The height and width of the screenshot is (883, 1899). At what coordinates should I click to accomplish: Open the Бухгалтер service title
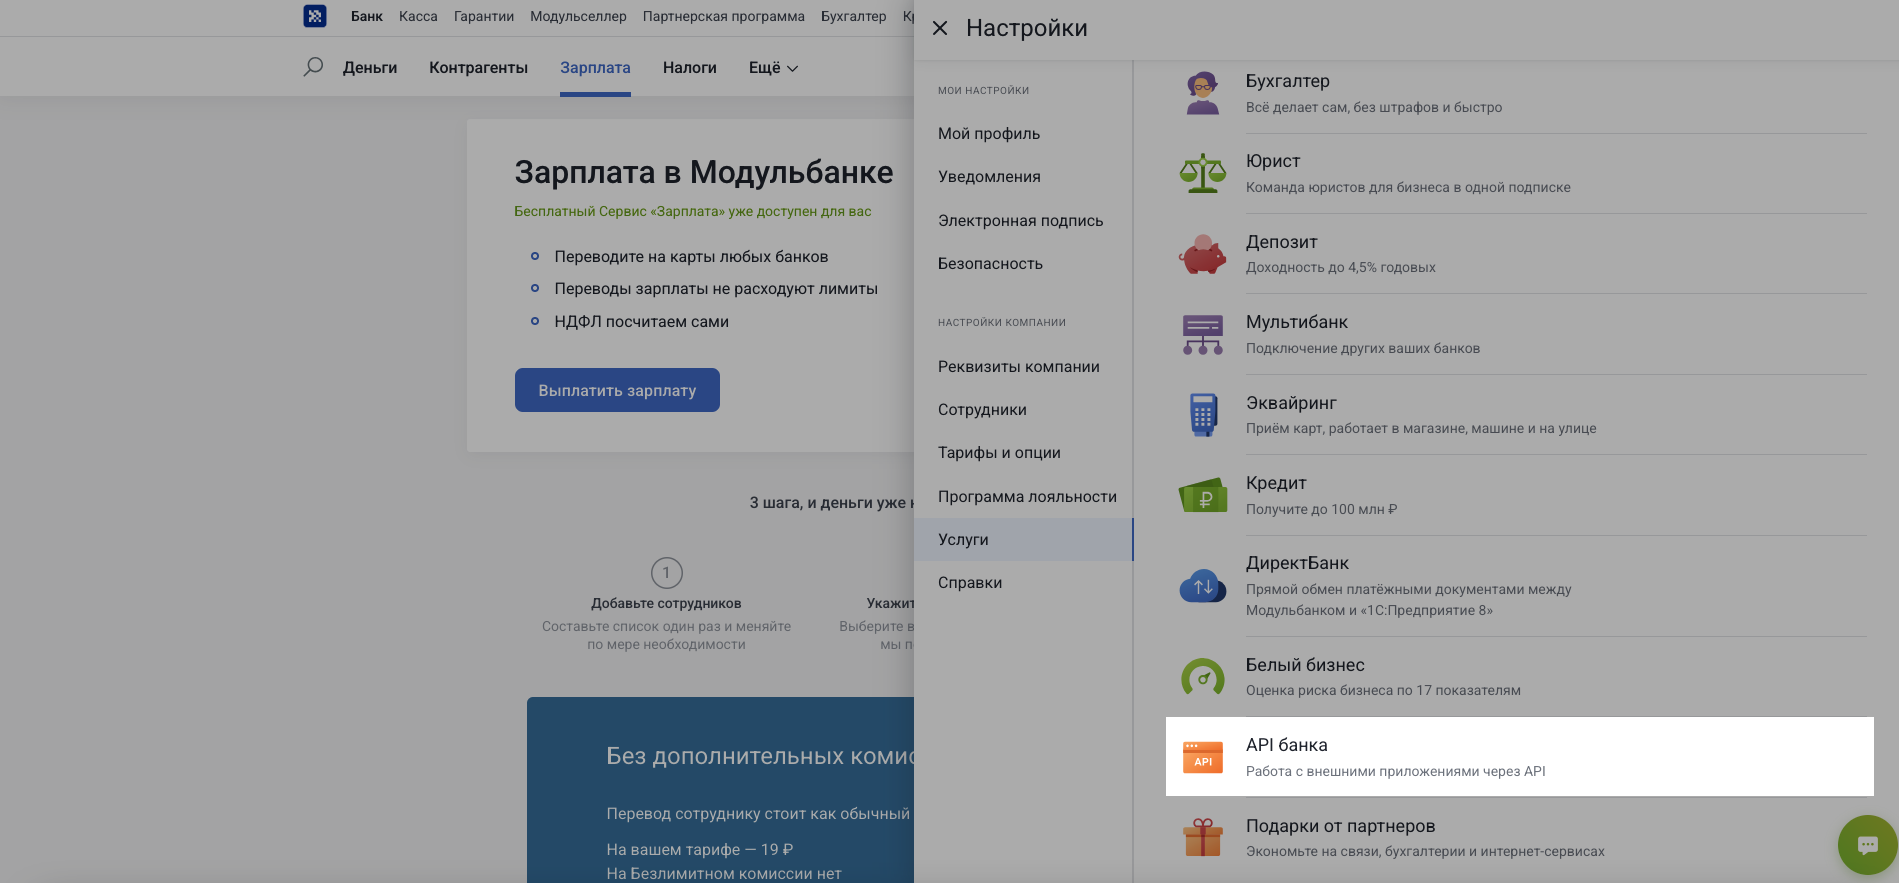(x=1287, y=81)
